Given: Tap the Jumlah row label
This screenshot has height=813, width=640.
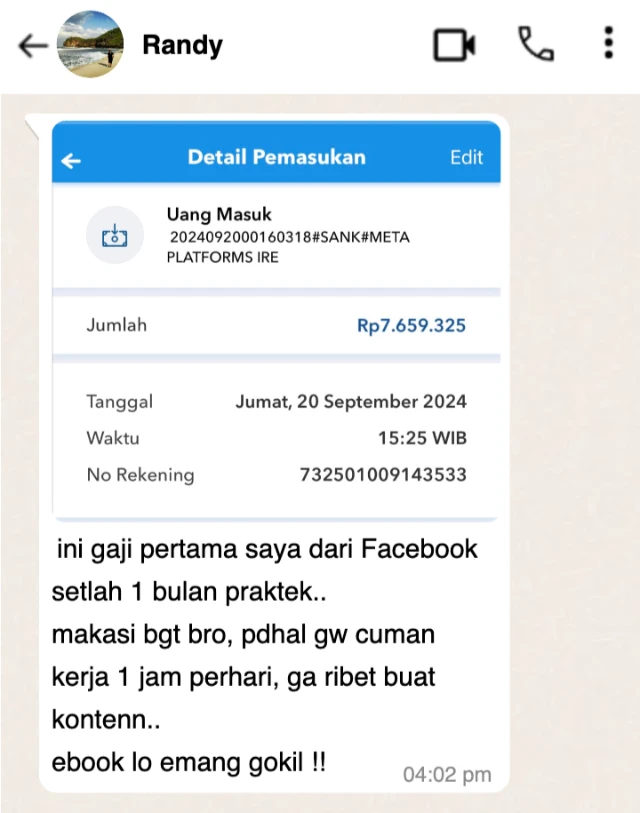Looking at the screenshot, I should click(x=117, y=325).
